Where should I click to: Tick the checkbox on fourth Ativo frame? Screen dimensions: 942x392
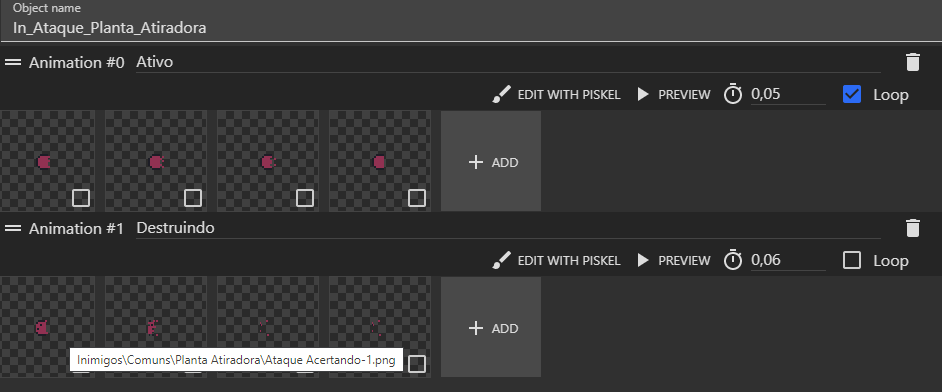(x=417, y=198)
